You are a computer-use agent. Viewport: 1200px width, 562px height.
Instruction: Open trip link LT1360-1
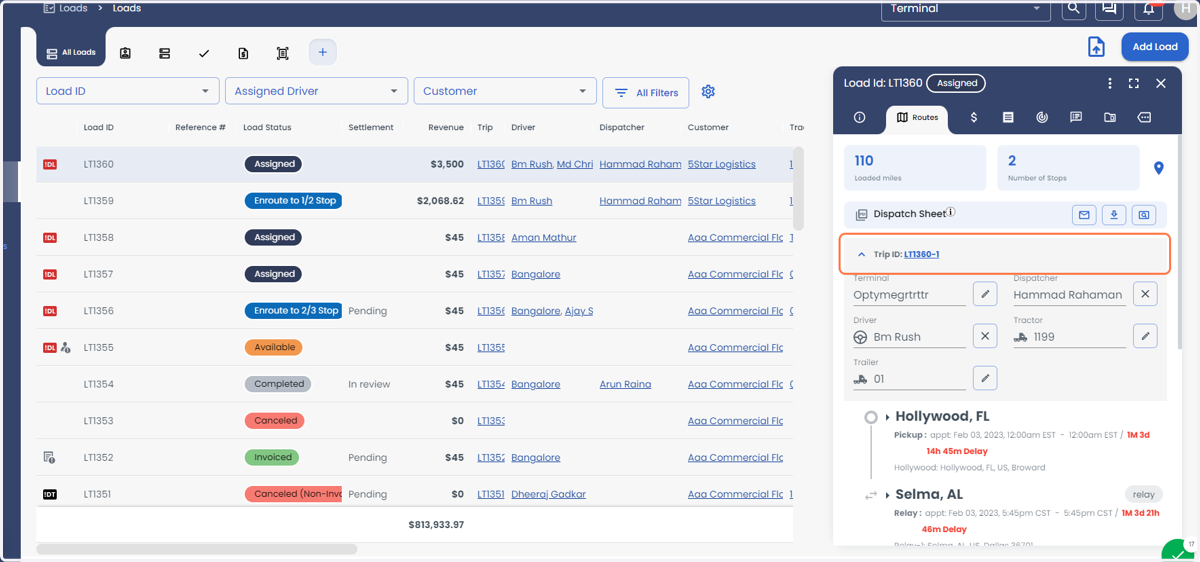[921, 254]
